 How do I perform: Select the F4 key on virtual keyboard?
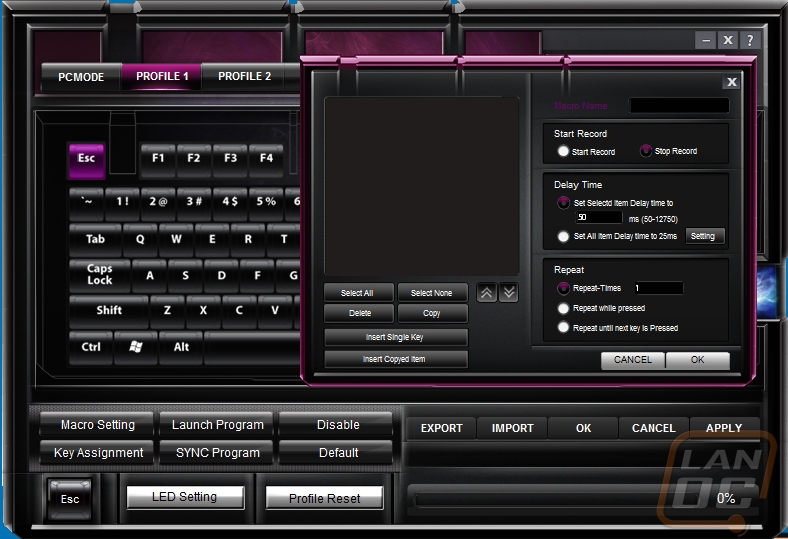(266, 160)
